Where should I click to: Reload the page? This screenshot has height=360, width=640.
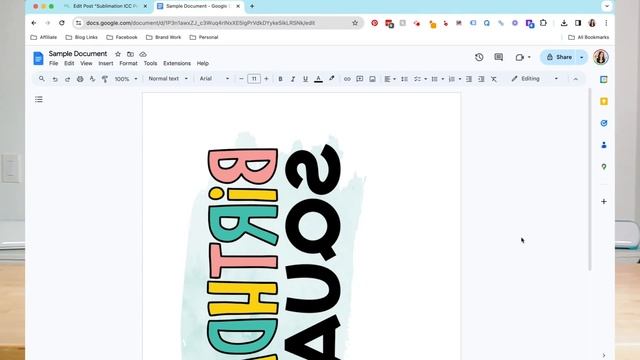[x=62, y=23]
